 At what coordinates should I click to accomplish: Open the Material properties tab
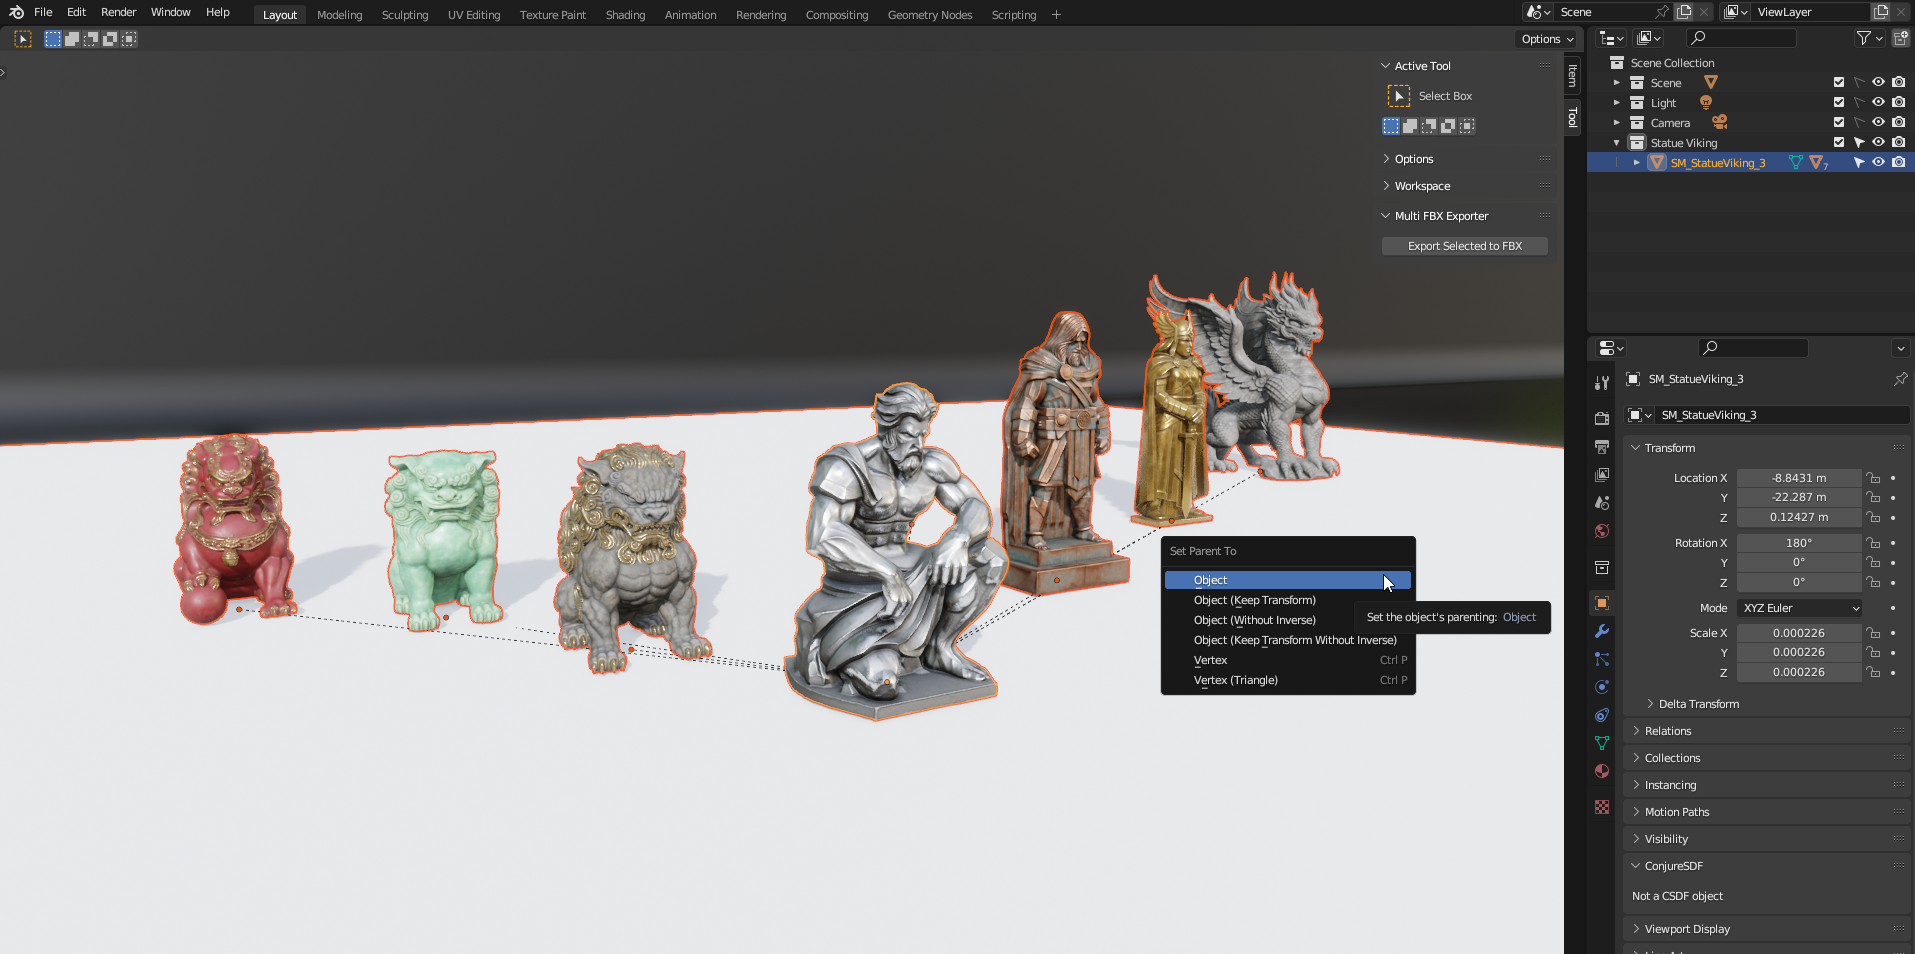pos(1602,771)
